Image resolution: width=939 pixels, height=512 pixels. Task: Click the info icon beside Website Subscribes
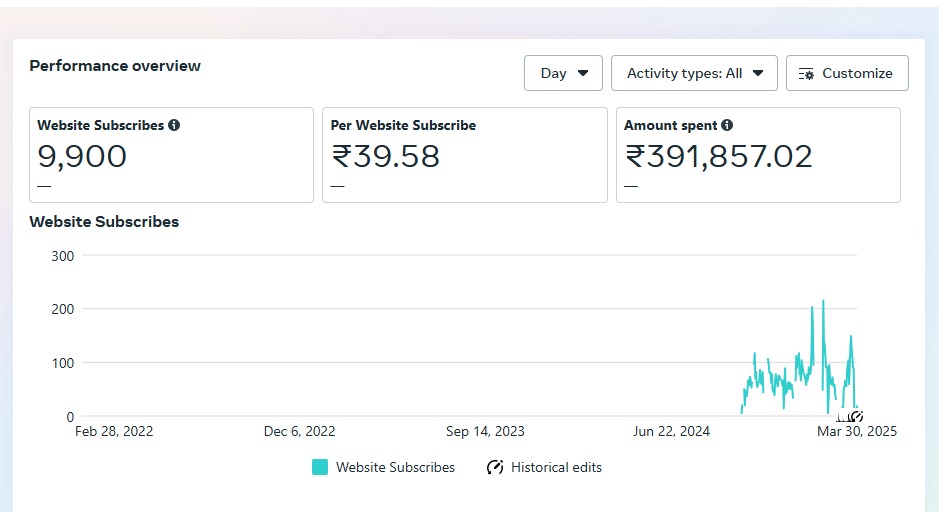(x=174, y=126)
